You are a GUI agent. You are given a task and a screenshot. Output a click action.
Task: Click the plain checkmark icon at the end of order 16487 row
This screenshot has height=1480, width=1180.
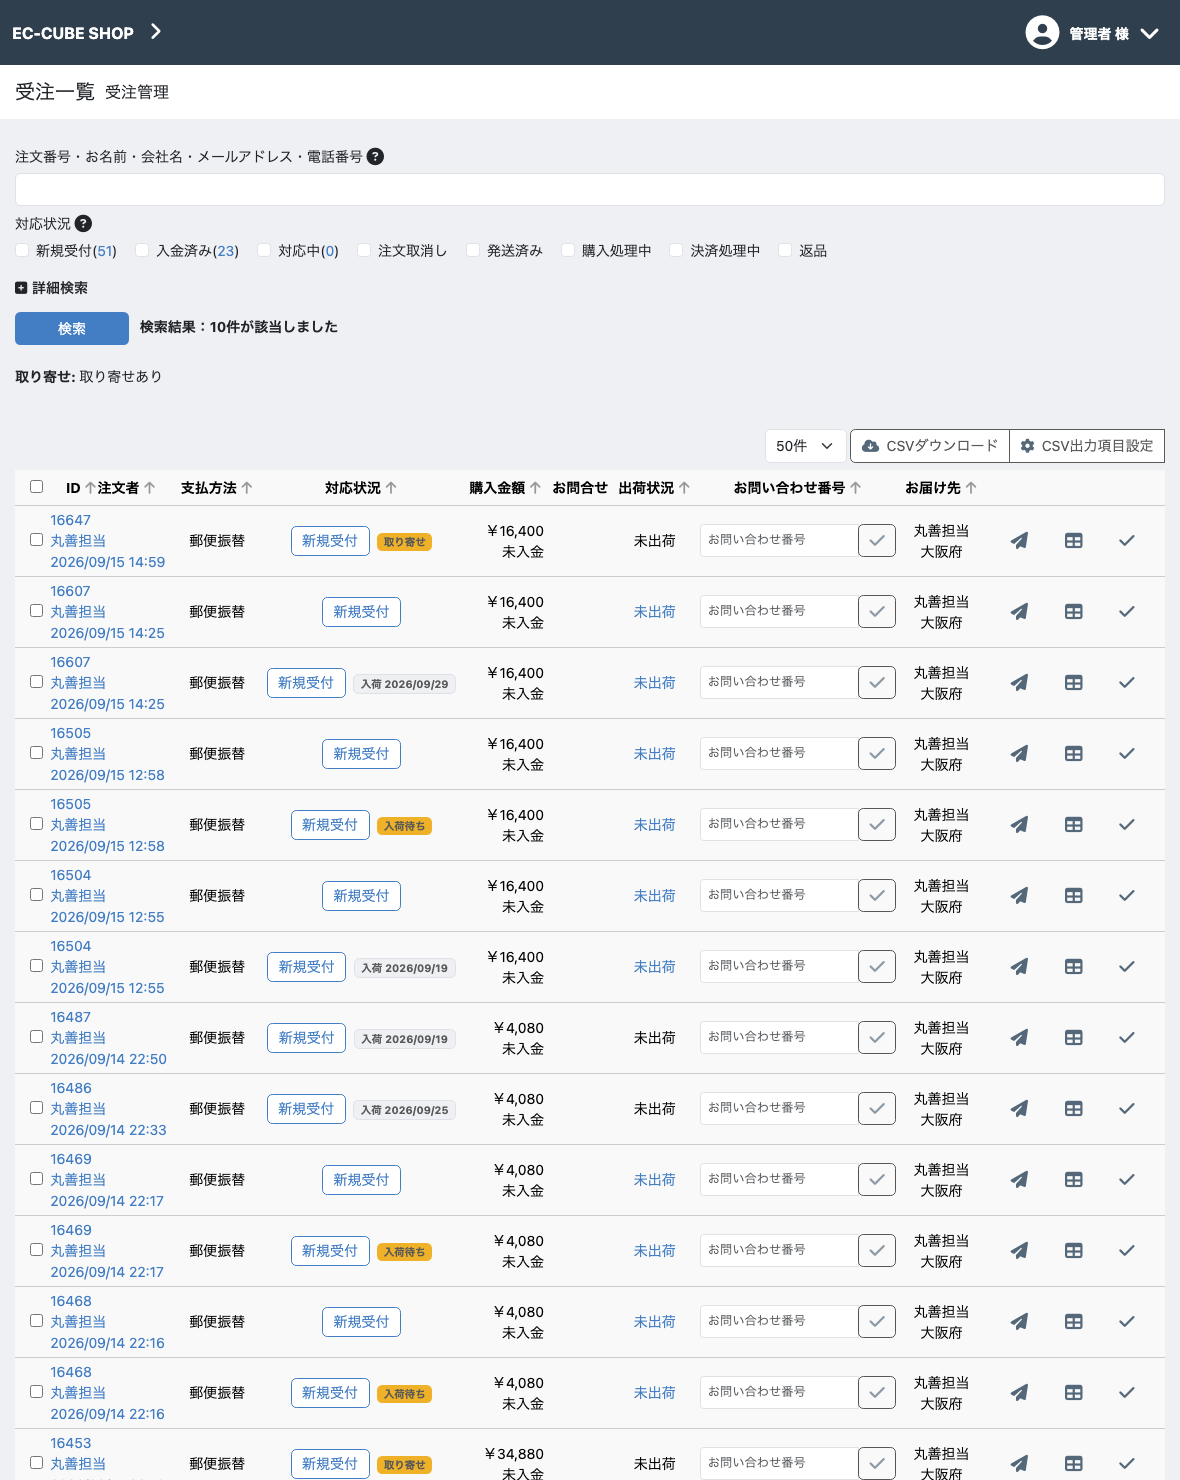click(1127, 1038)
